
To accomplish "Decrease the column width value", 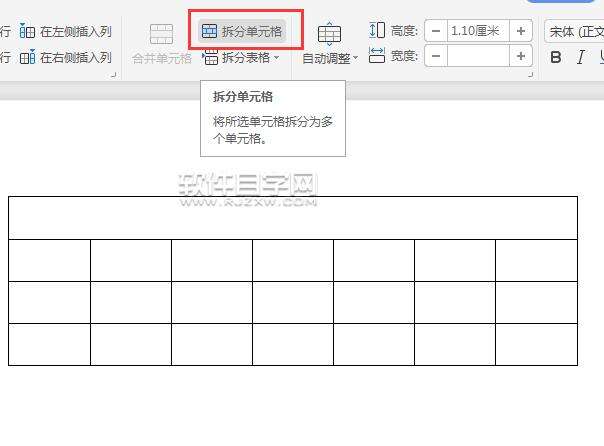I will coord(436,56).
